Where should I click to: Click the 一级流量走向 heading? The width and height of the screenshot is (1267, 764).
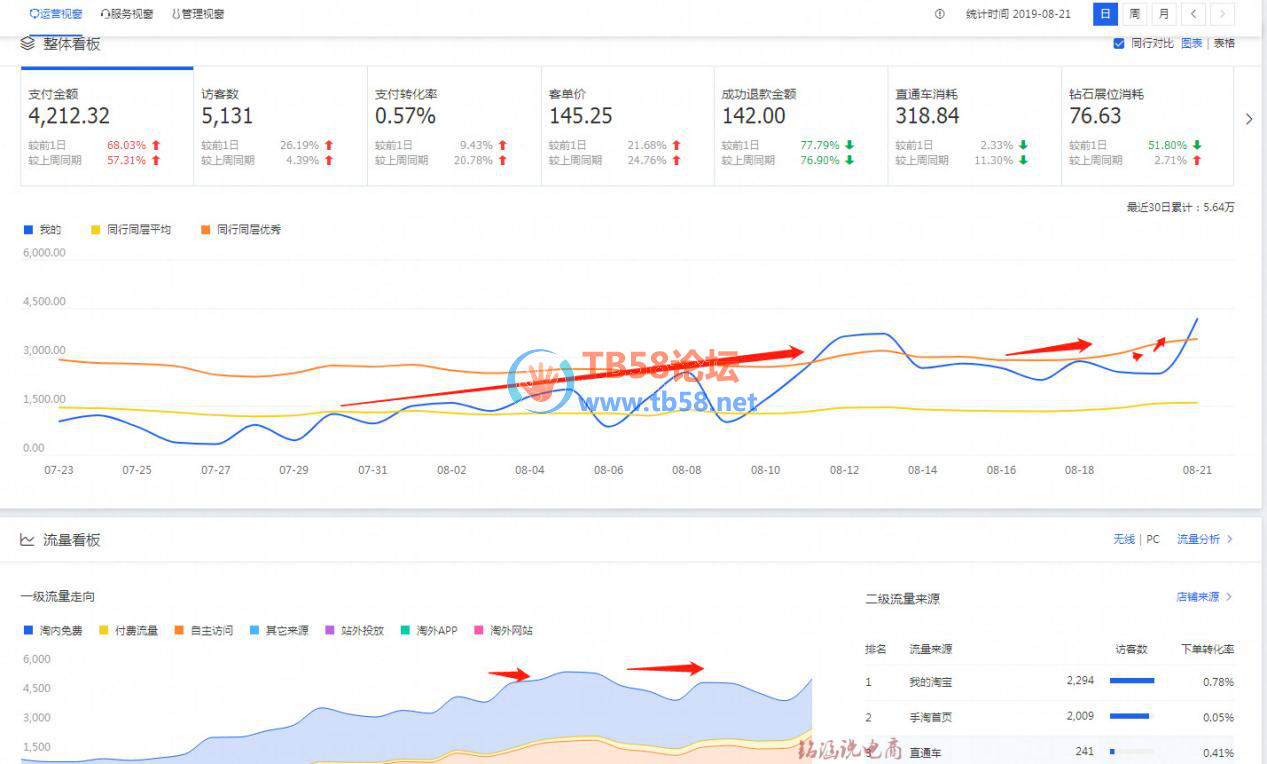pos(57,596)
